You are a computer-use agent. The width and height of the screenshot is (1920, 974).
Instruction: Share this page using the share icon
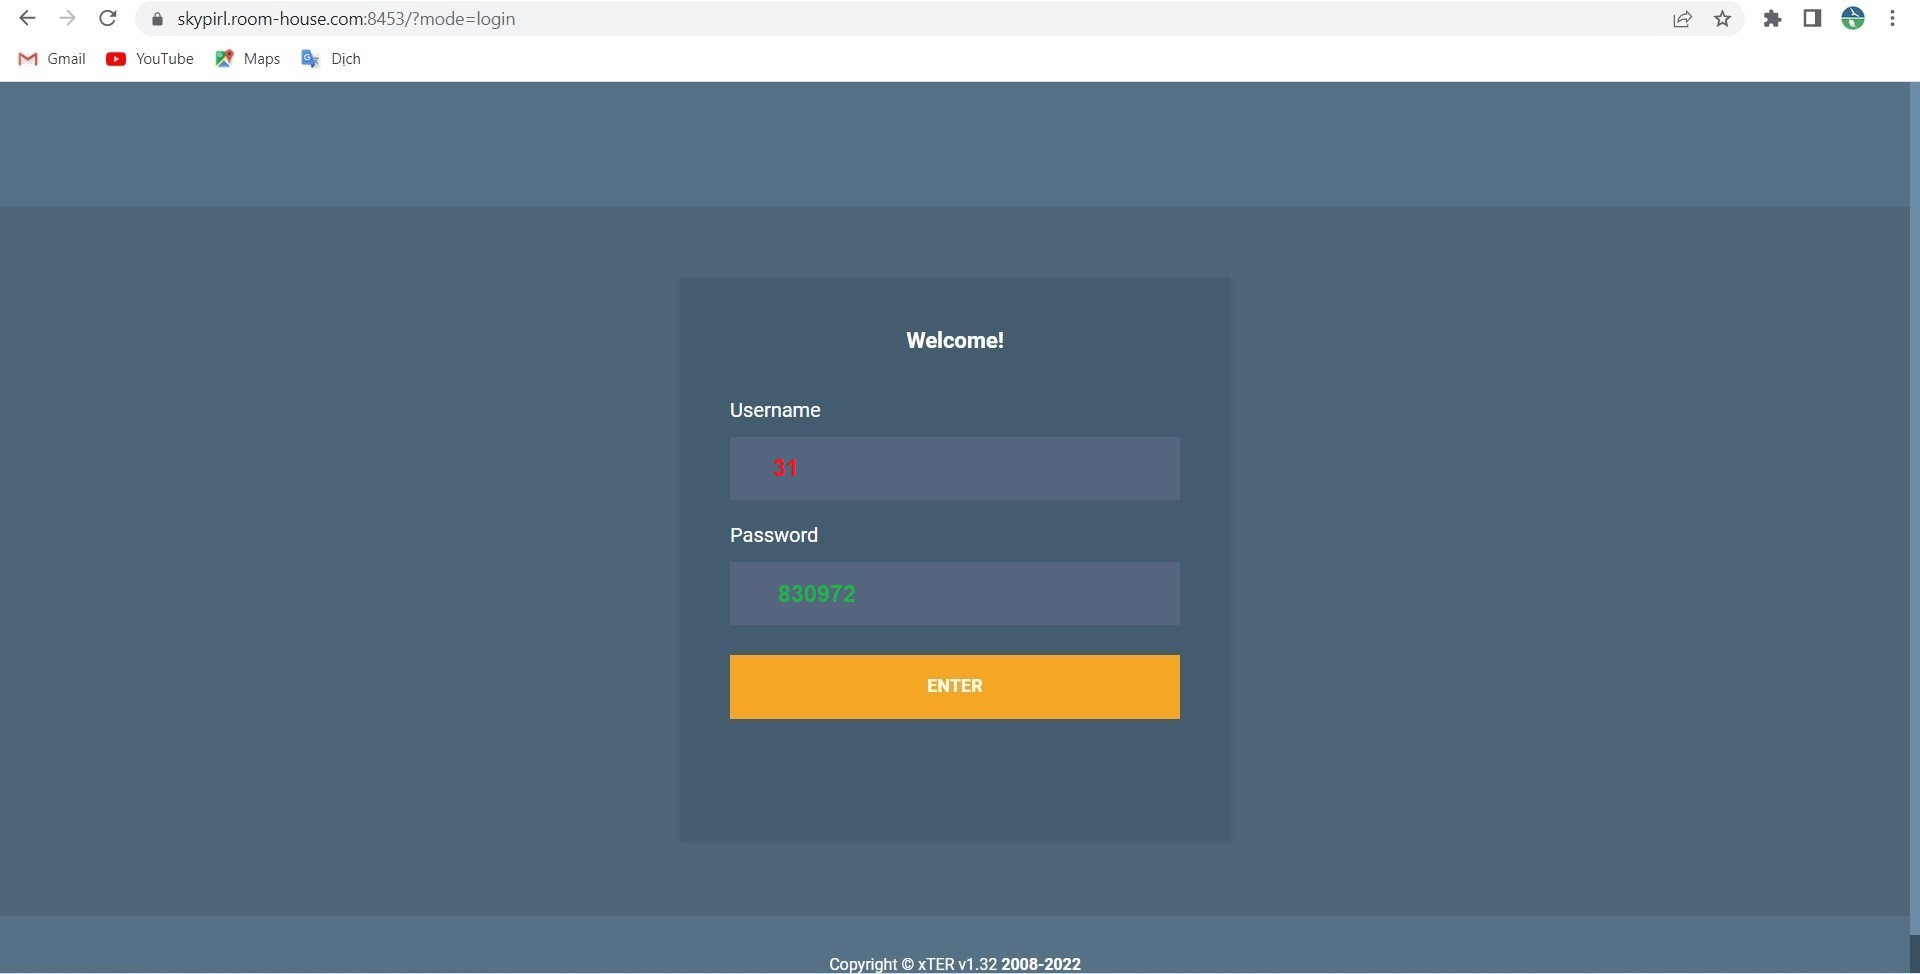point(1682,19)
